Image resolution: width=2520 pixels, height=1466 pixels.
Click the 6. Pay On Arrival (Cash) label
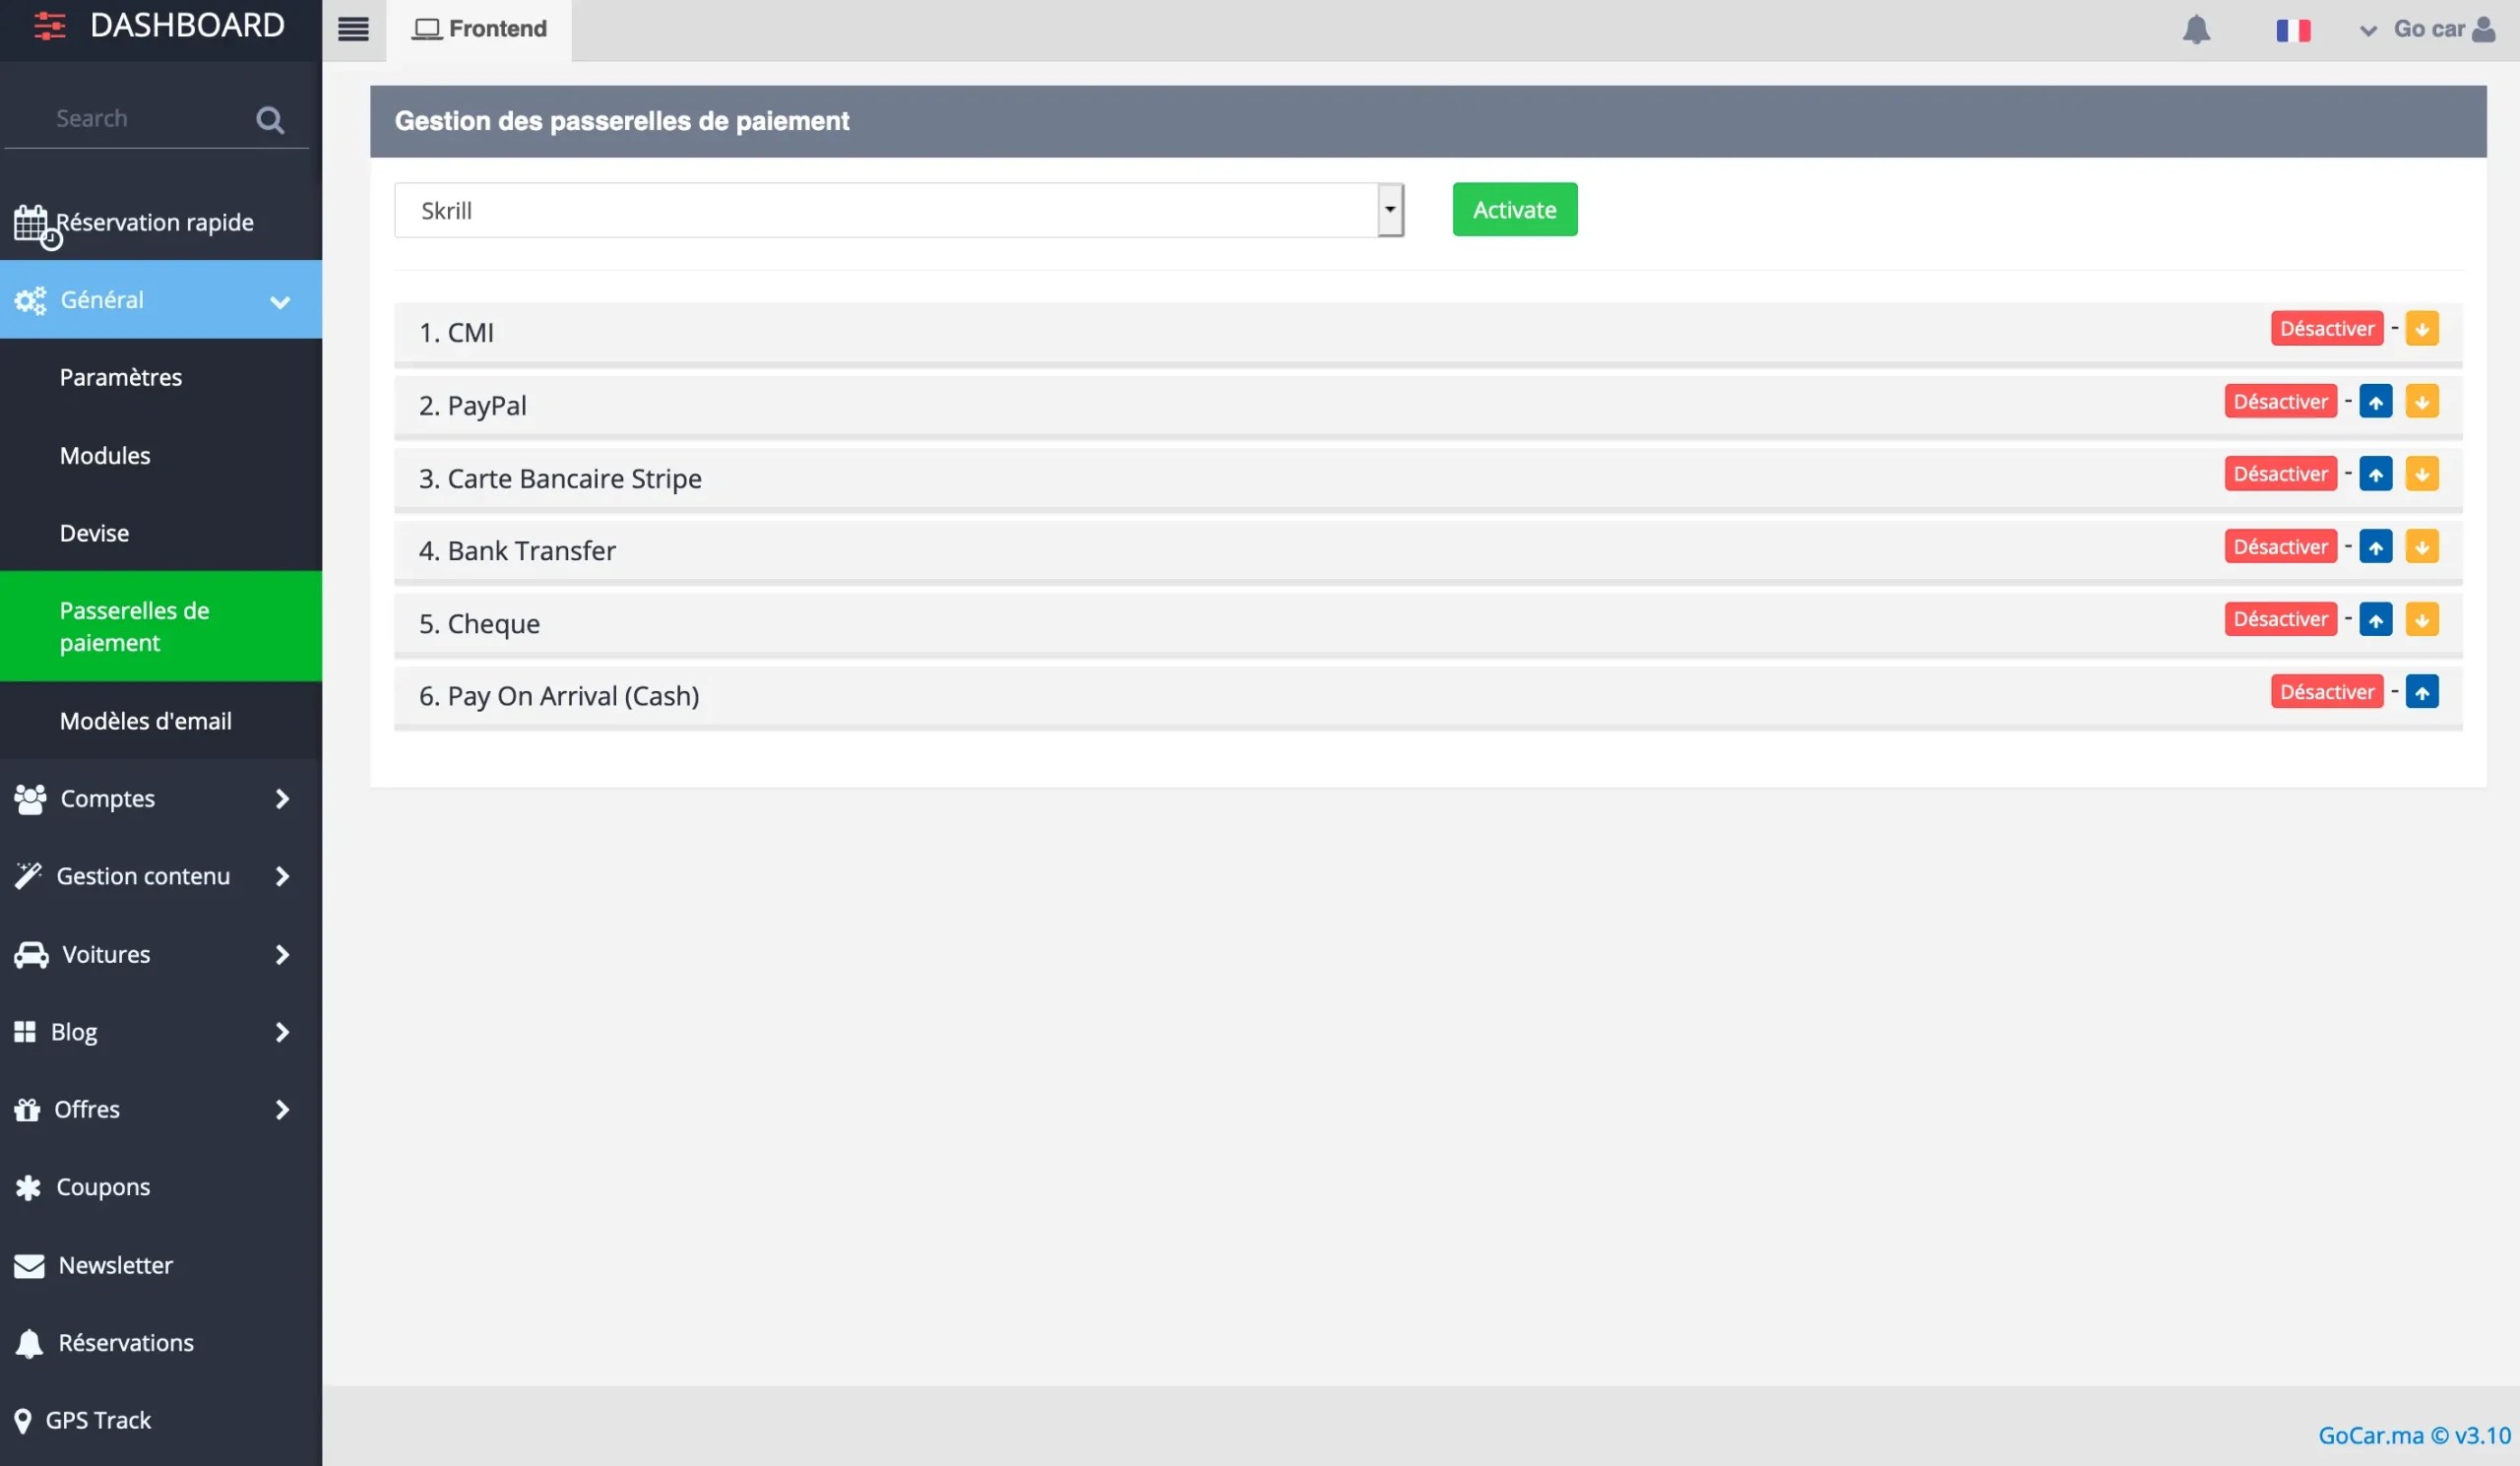(x=559, y=696)
